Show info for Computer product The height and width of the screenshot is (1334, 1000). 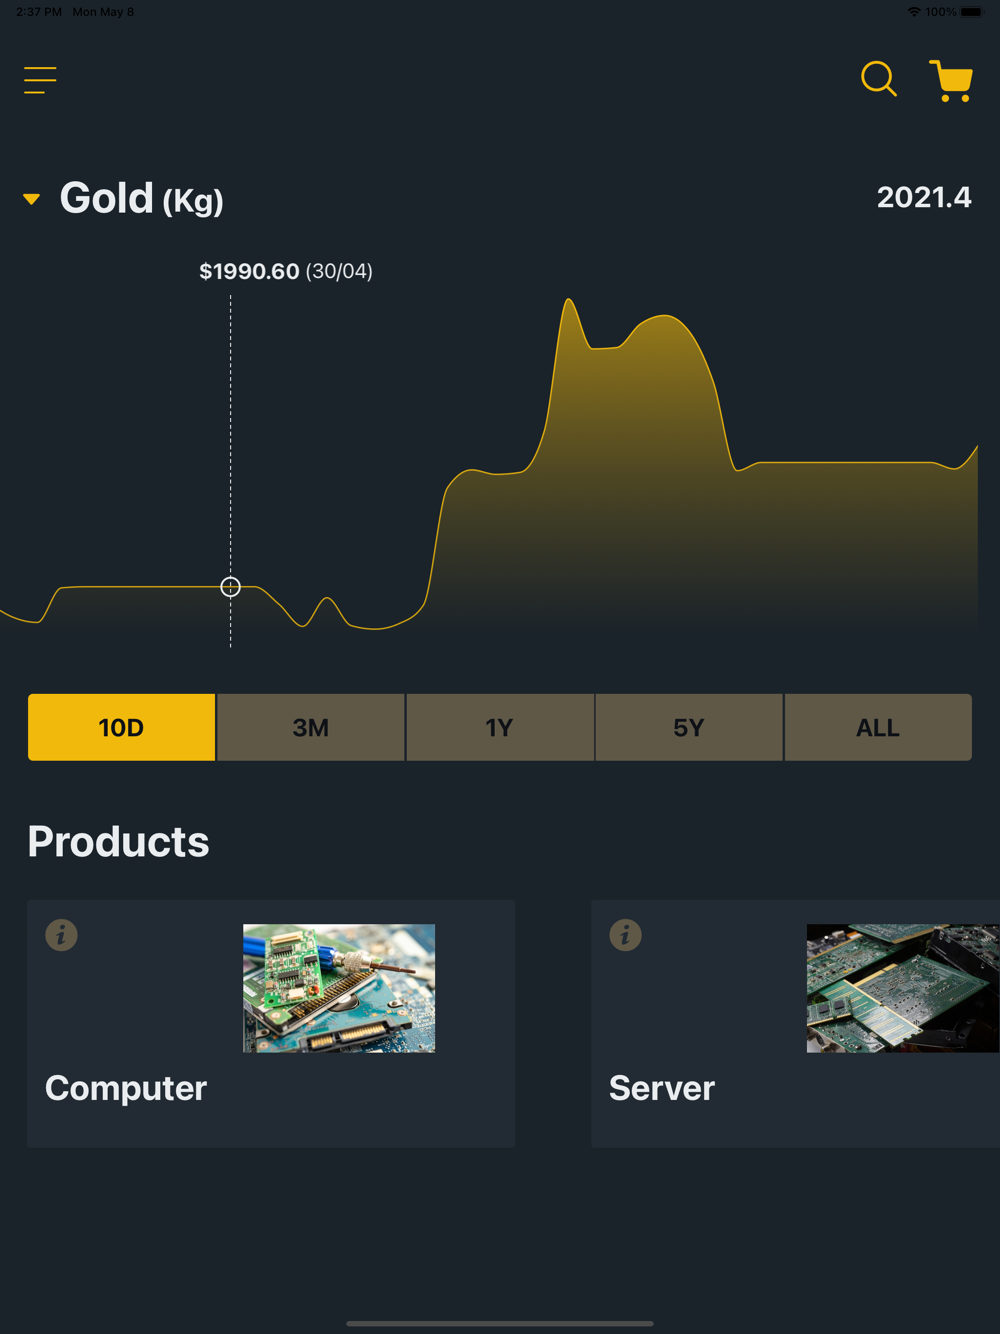click(61, 935)
